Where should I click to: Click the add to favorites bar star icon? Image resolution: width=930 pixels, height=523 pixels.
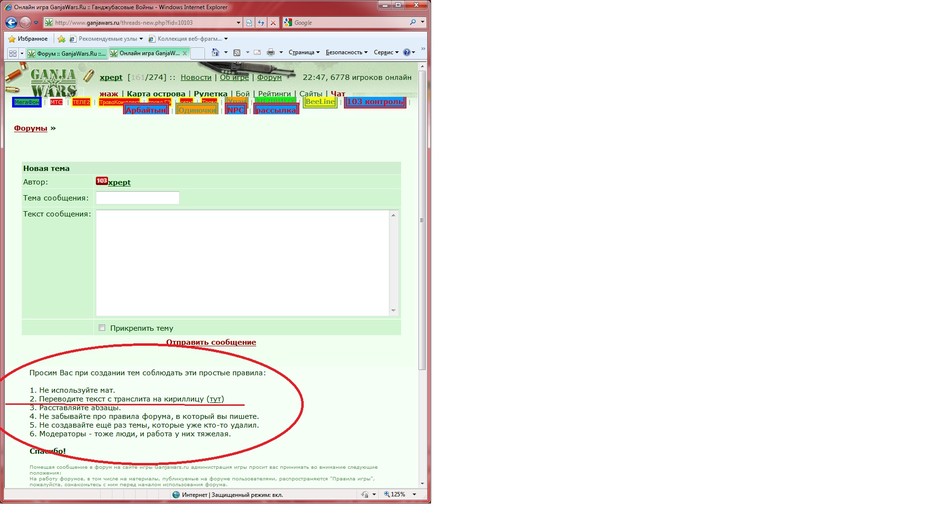pos(61,39)
